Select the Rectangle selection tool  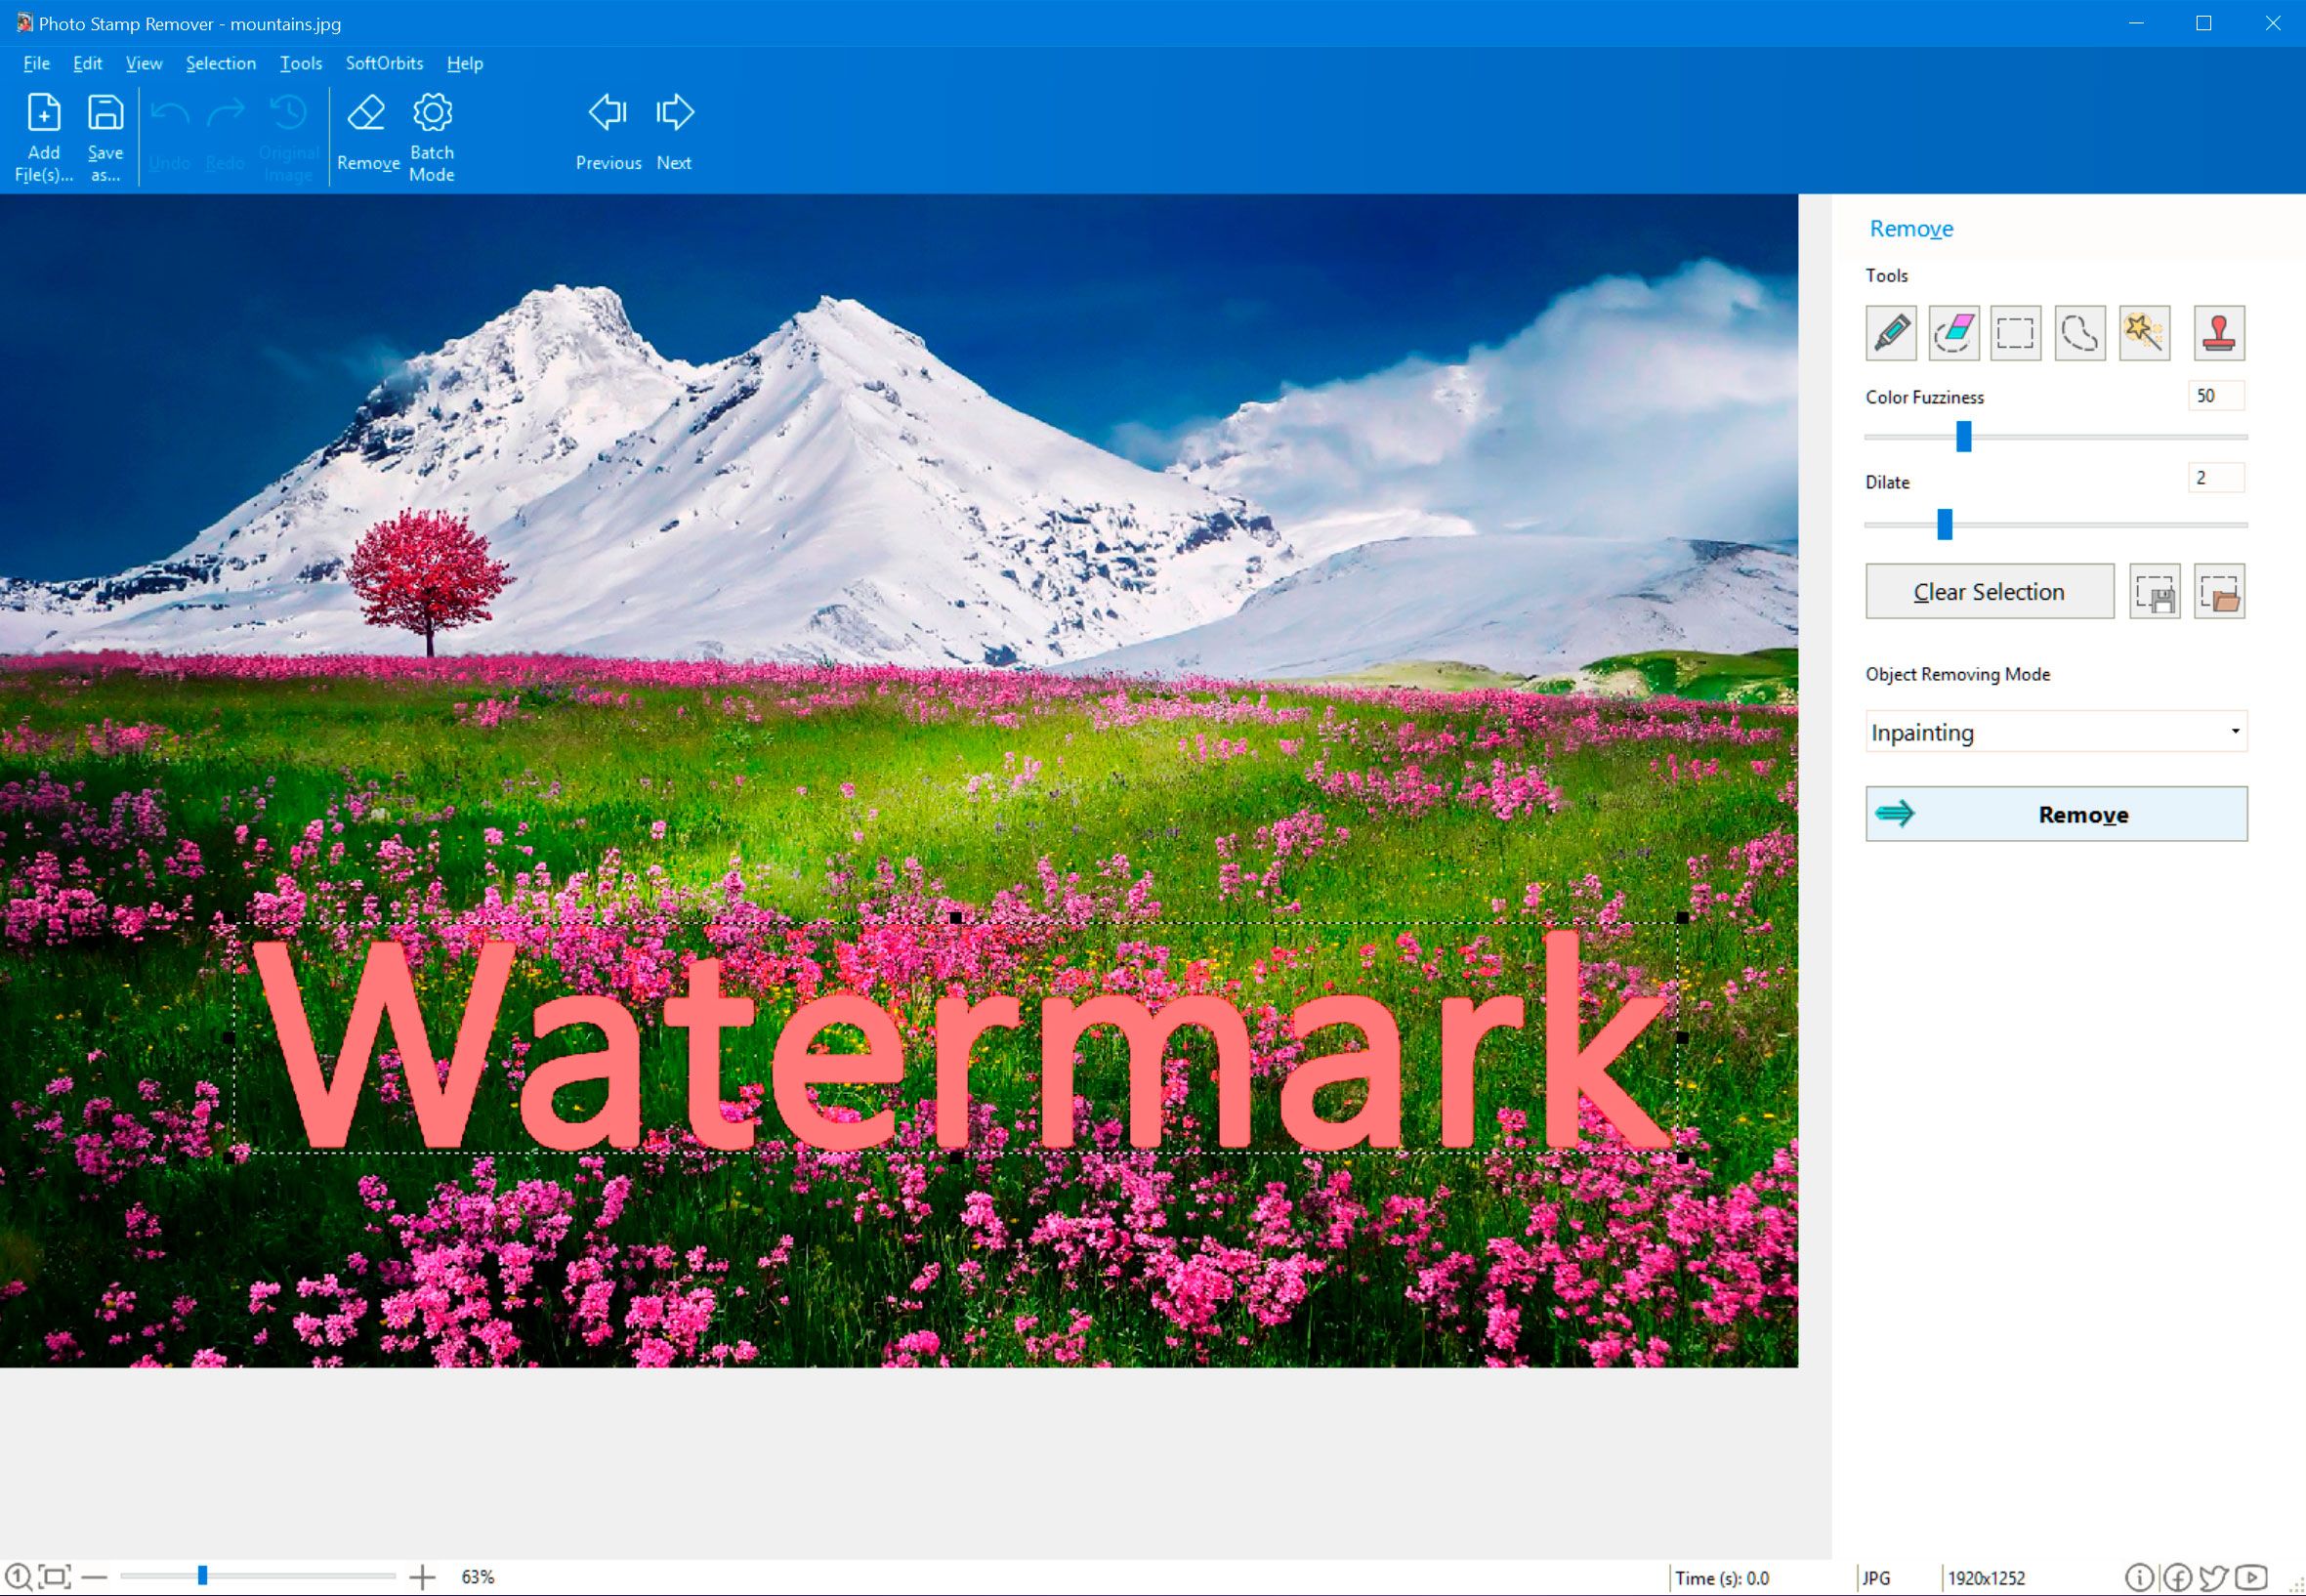point(2015,331)
